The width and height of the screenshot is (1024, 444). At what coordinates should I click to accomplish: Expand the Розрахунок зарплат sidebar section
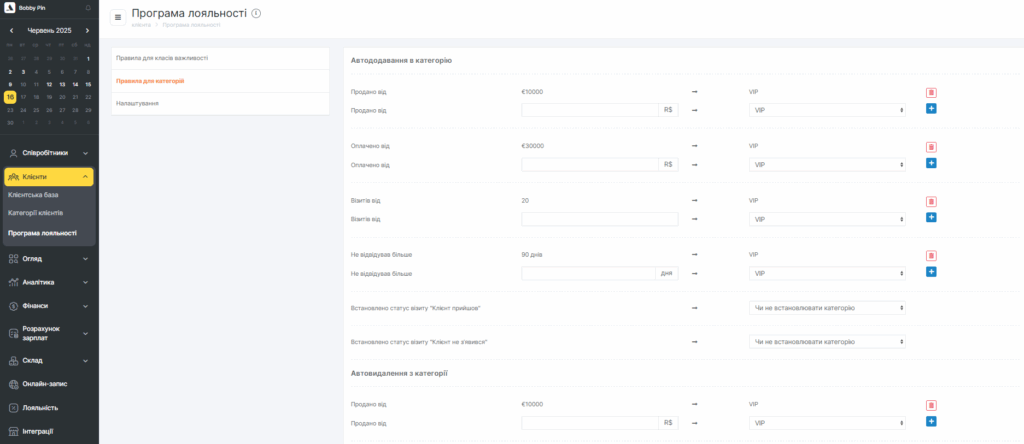click(x=49, y=333)
